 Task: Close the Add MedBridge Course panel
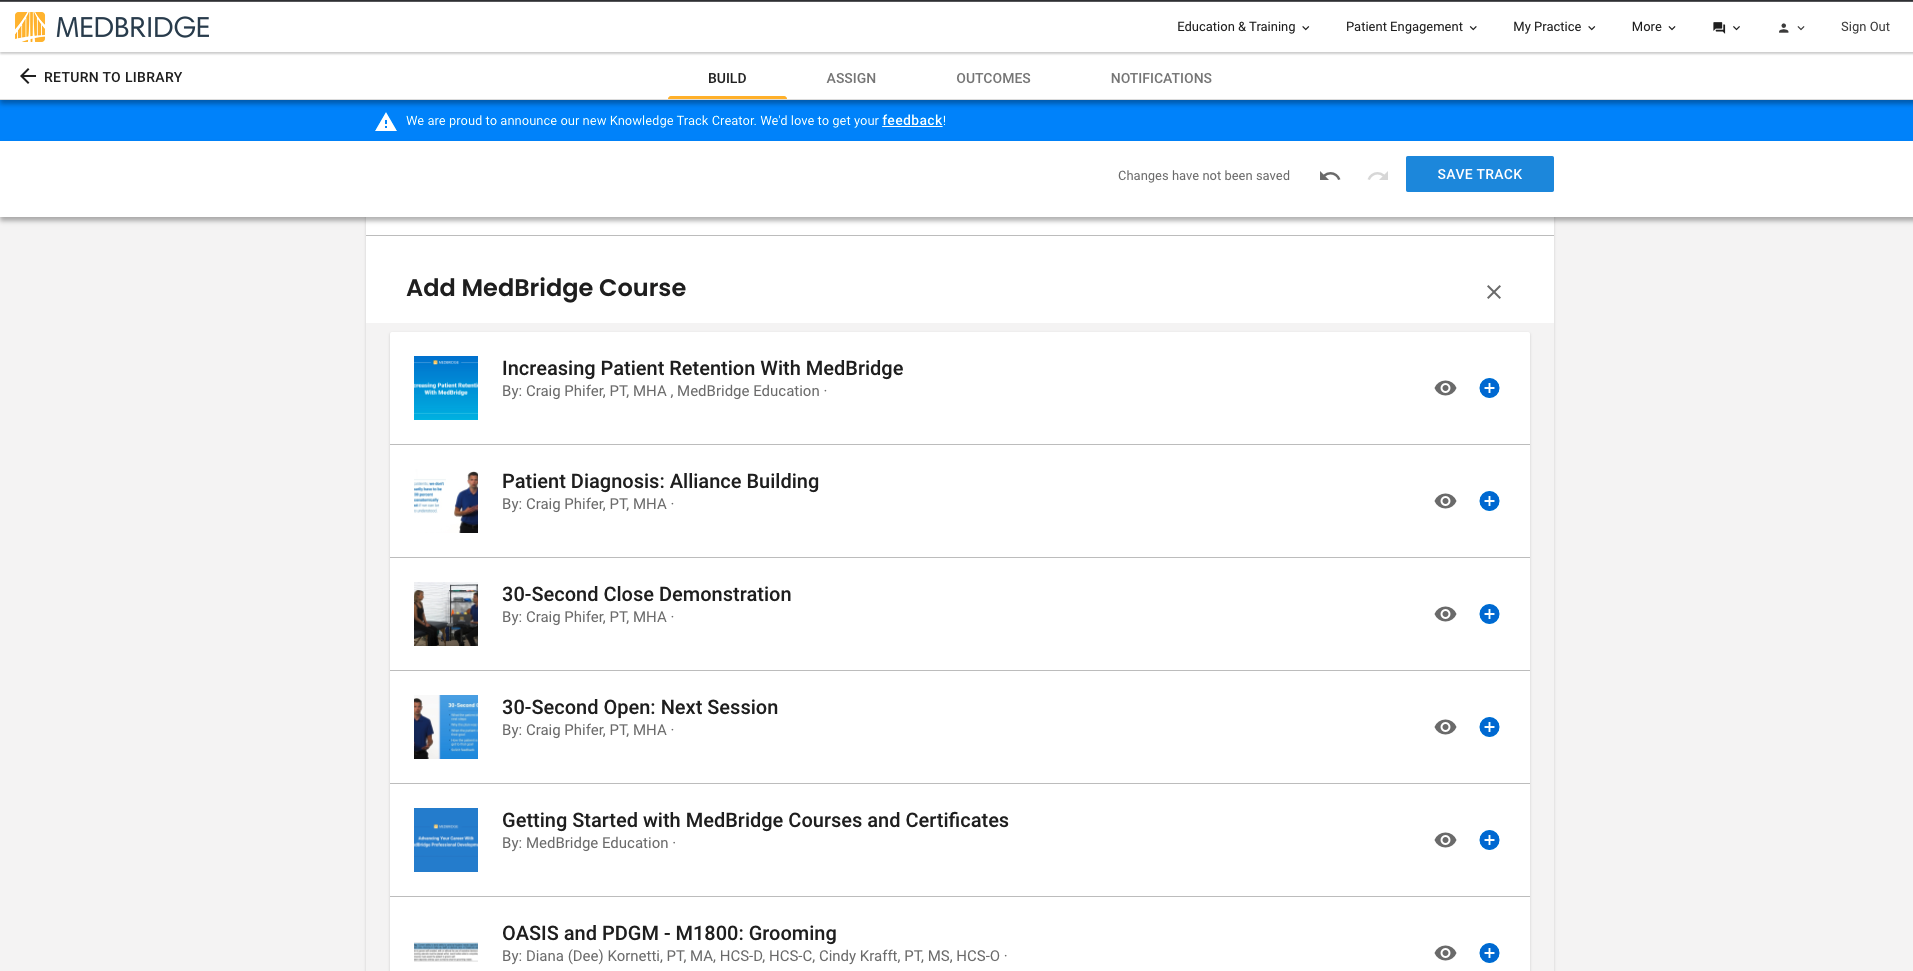1493,292
